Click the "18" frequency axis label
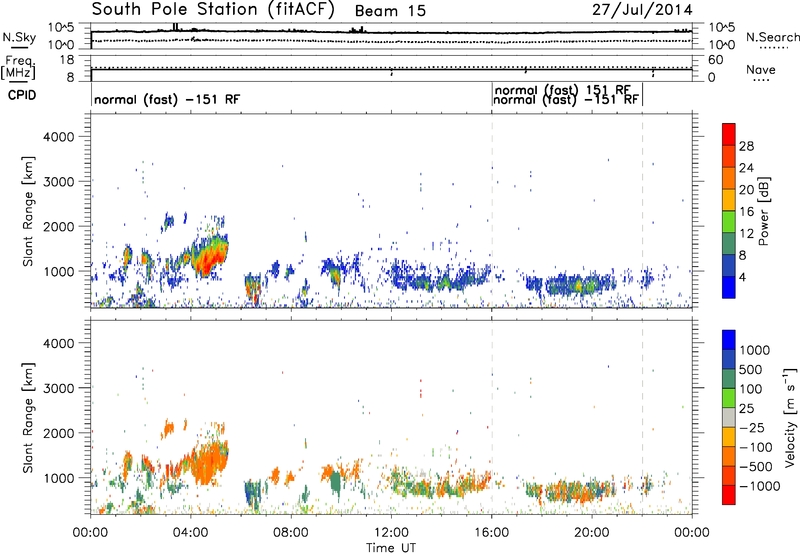The image size is (800, 554). [67, 60]
